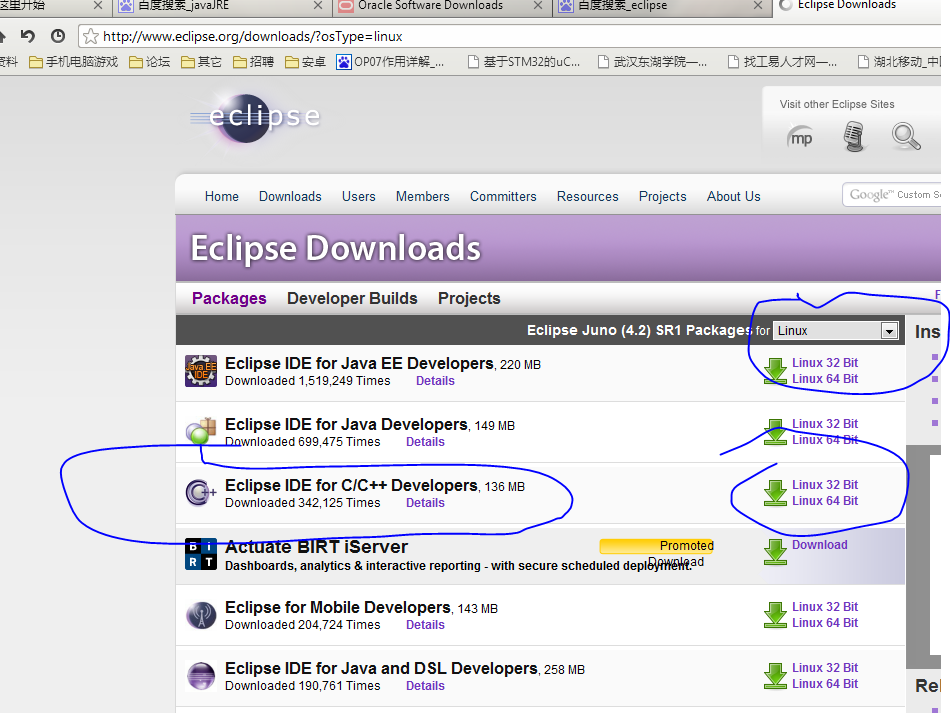Screen dimensions: 950x713
Task: Close the Baidu eclipse search tab
Action: coord(757,5)
